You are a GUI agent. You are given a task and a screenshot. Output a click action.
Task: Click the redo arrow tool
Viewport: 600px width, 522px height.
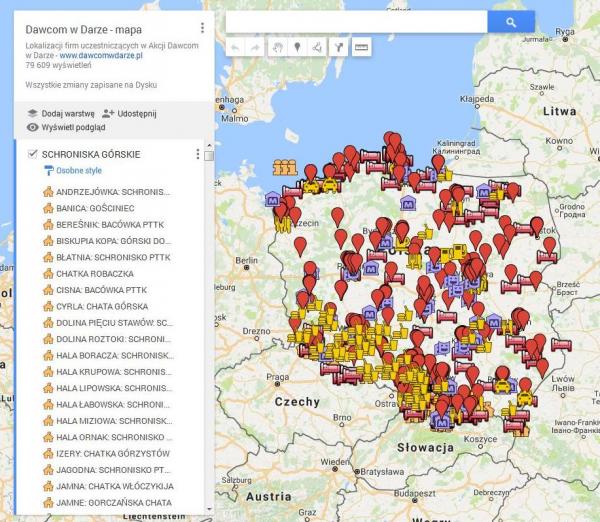tap(254, 47)
